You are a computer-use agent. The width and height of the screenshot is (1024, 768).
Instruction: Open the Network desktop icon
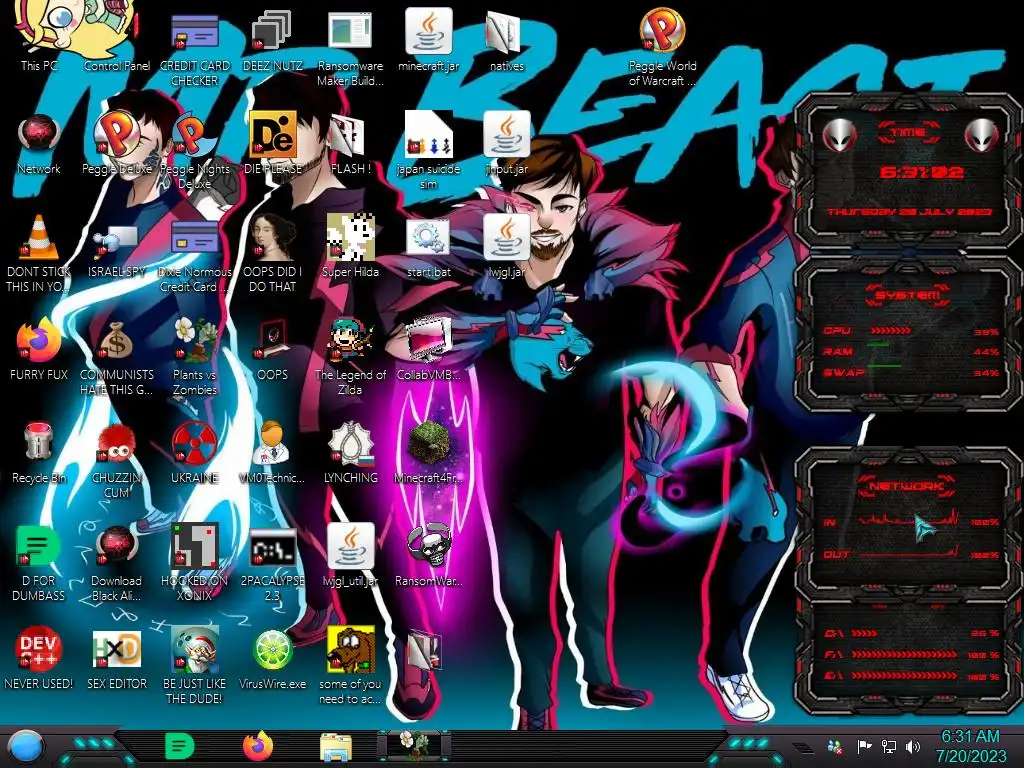[39, 144]
